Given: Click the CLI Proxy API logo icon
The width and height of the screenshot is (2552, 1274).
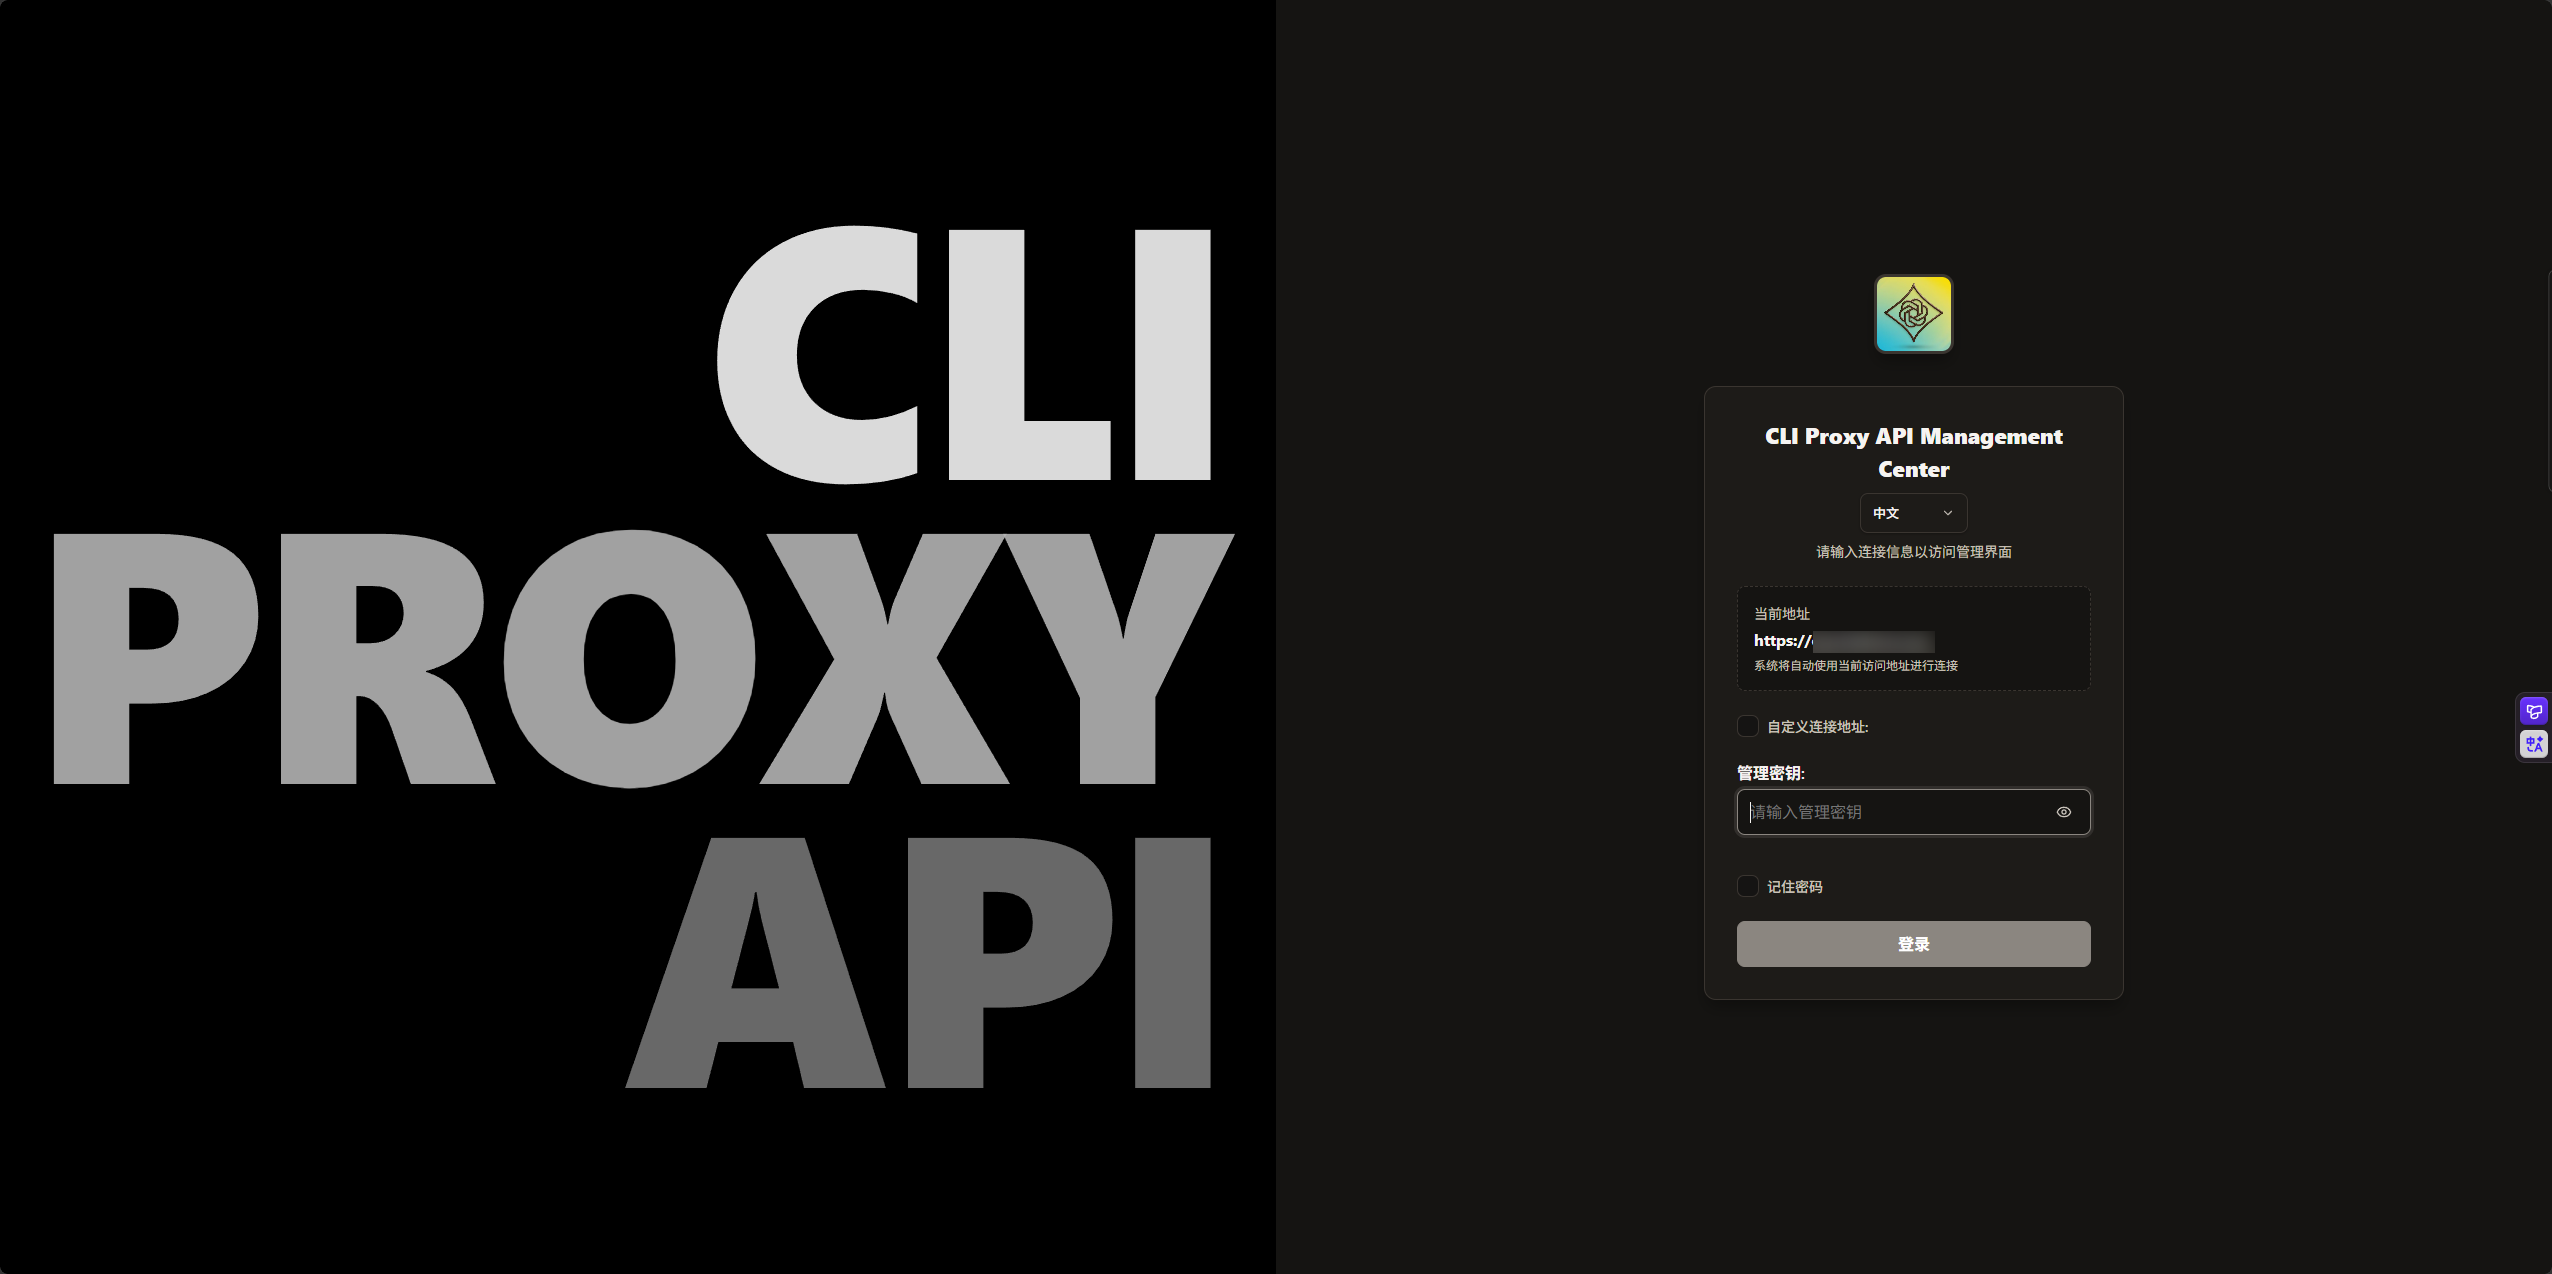Looking at the screenshot, I should tap(1913, 314).
